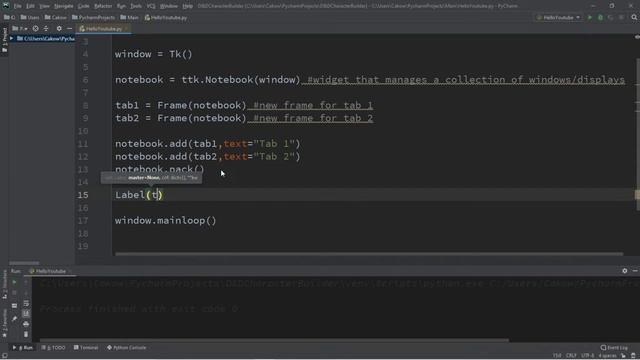640x360 pixels.
Task: Click the stop button in Run panel
Action: tap(14, 293)
